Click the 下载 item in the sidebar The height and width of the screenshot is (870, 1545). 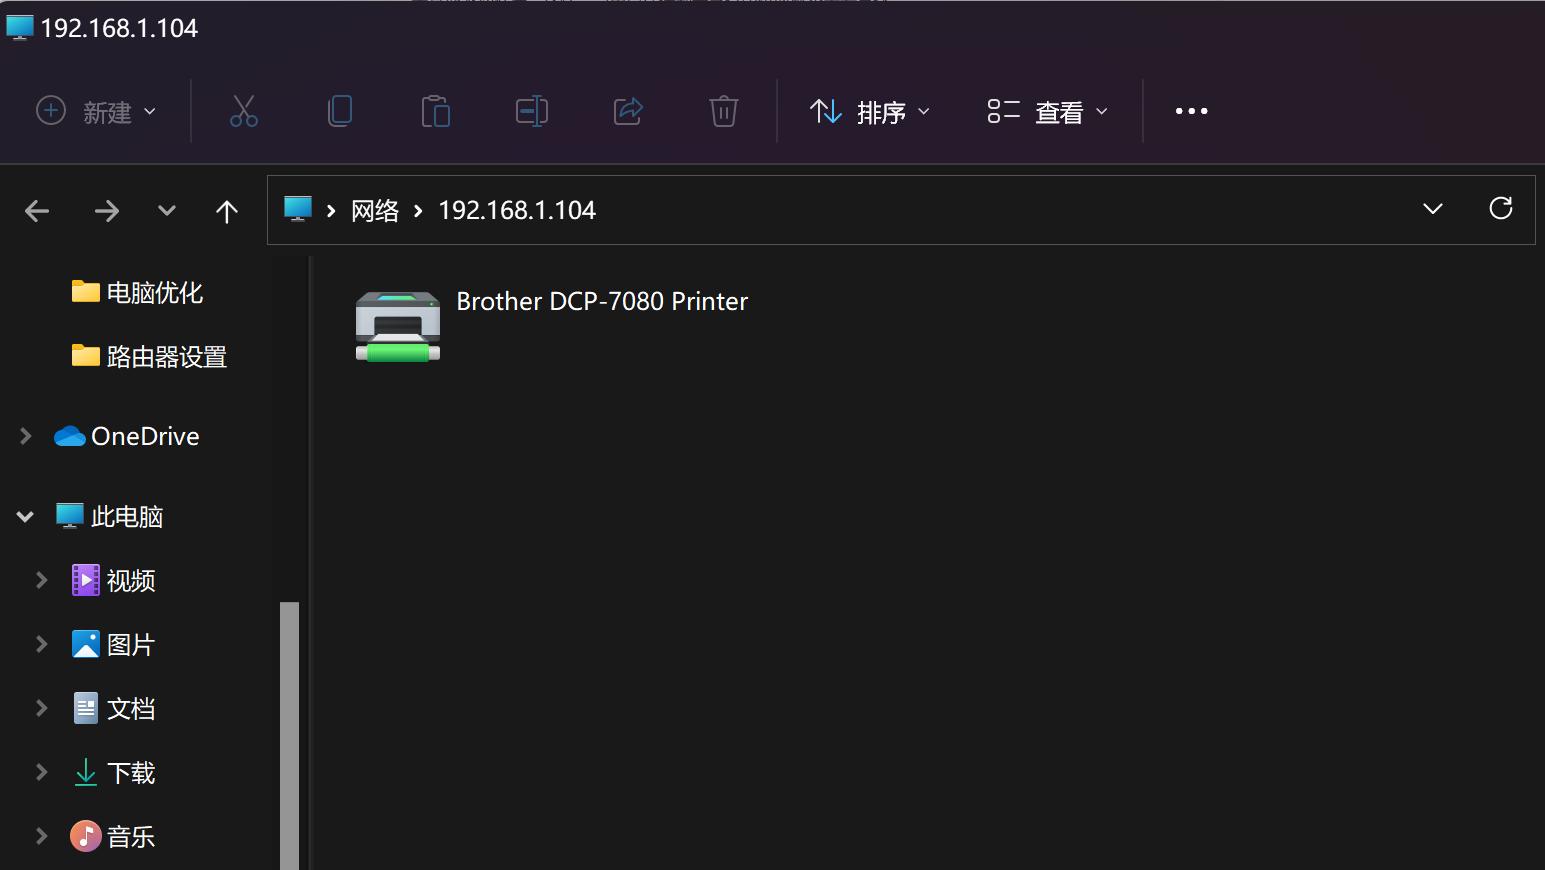pos(130,772)
